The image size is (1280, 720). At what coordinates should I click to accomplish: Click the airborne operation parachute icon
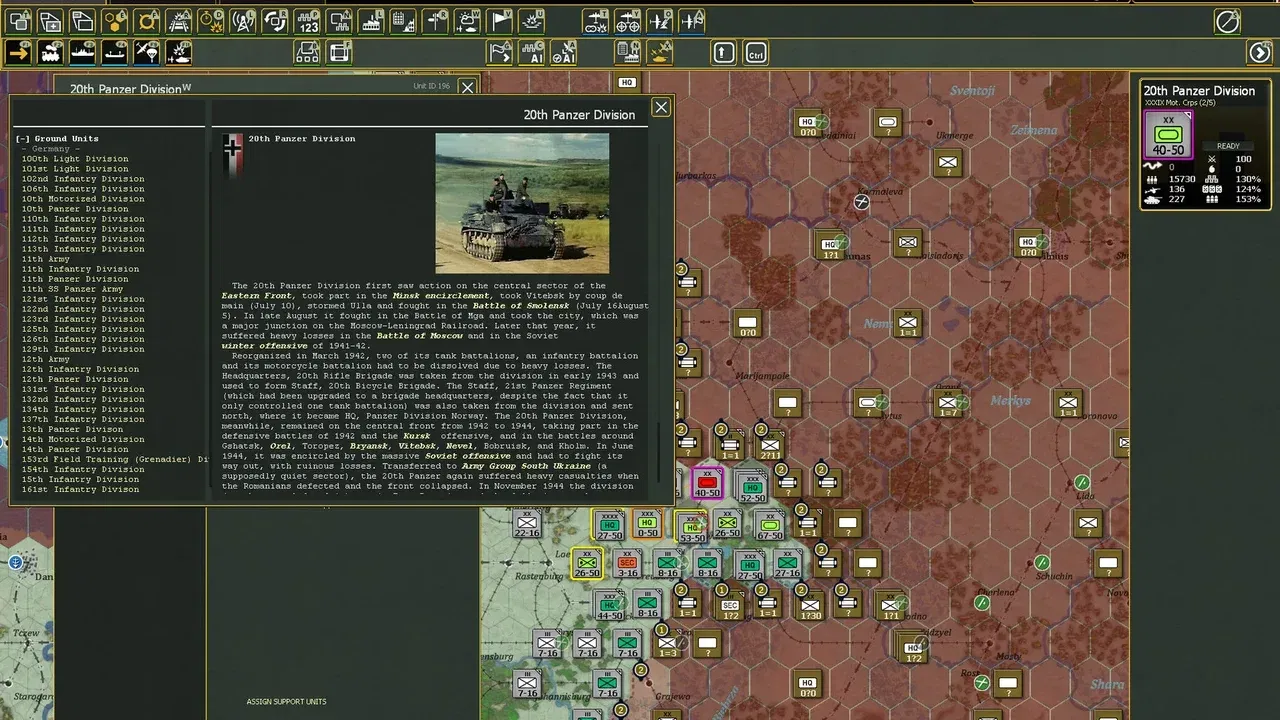[148, 52]
